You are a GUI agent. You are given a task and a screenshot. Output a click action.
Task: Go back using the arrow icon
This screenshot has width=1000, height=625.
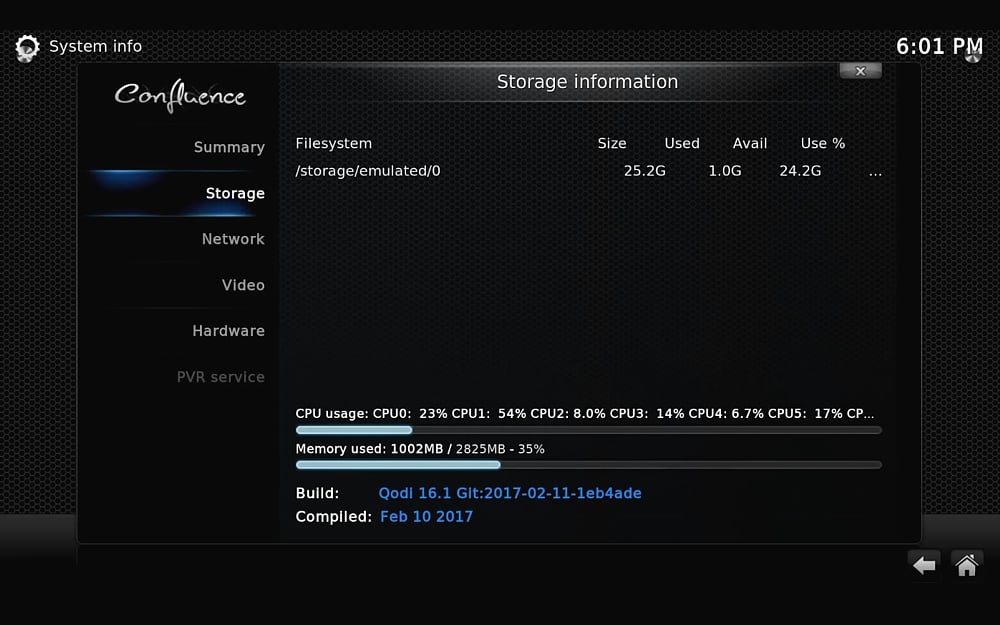[x=923, y=563]
